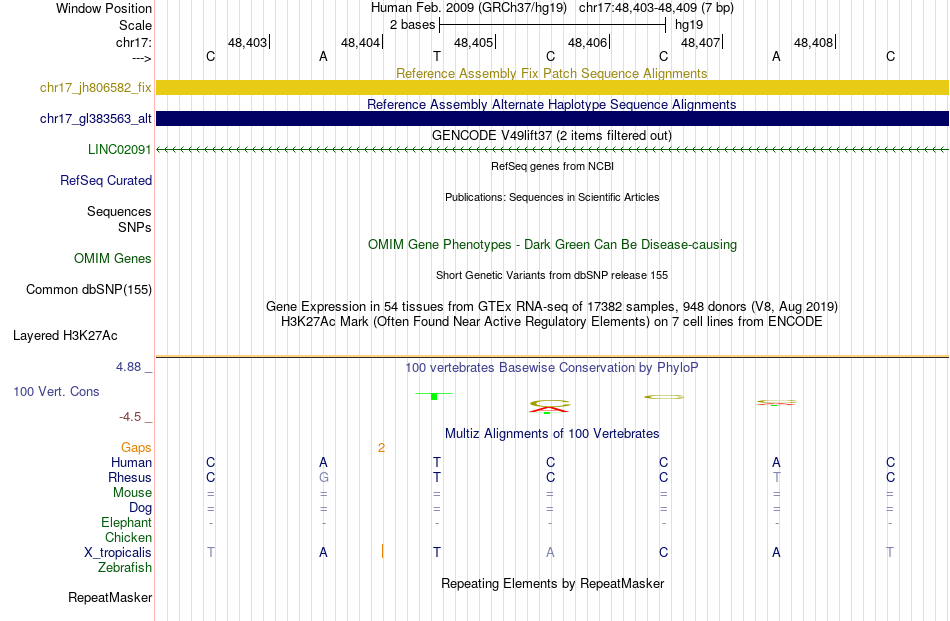Click the OMIM Genes track label
The height and width of the screenshot is (621, 950).
click(x=113, y=259)
